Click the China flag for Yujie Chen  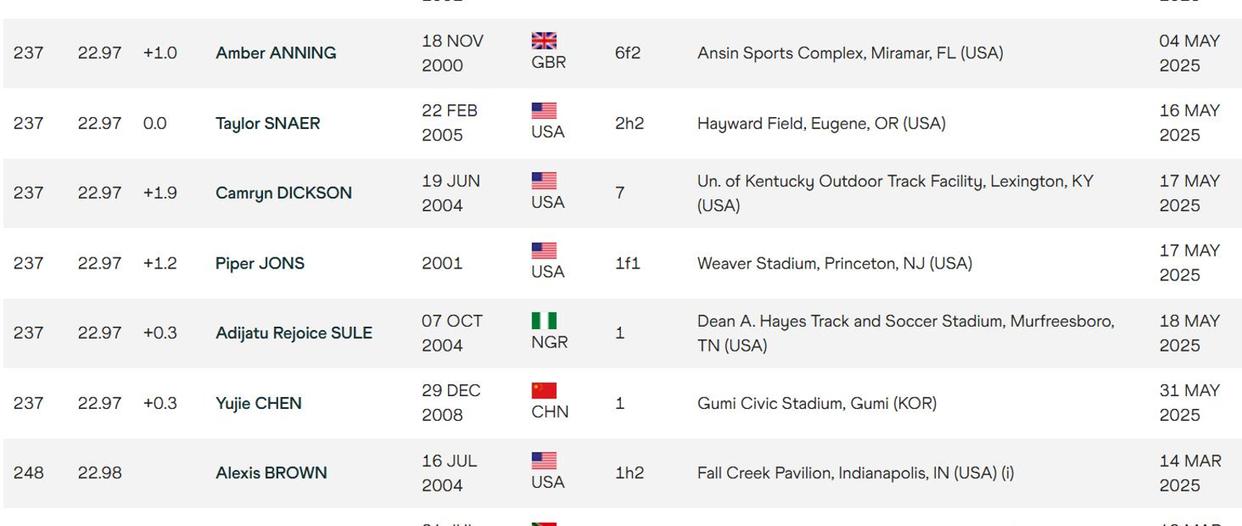[544, 391]
